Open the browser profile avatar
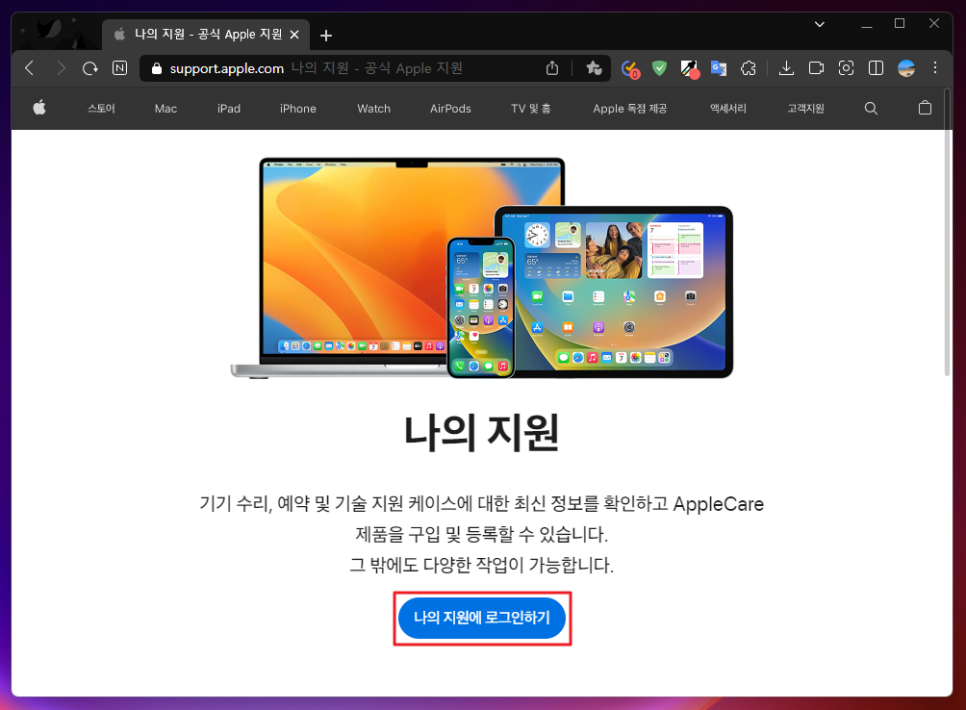Image resolution: width=966 pixels, height=710 pixels. coord(906,68)
